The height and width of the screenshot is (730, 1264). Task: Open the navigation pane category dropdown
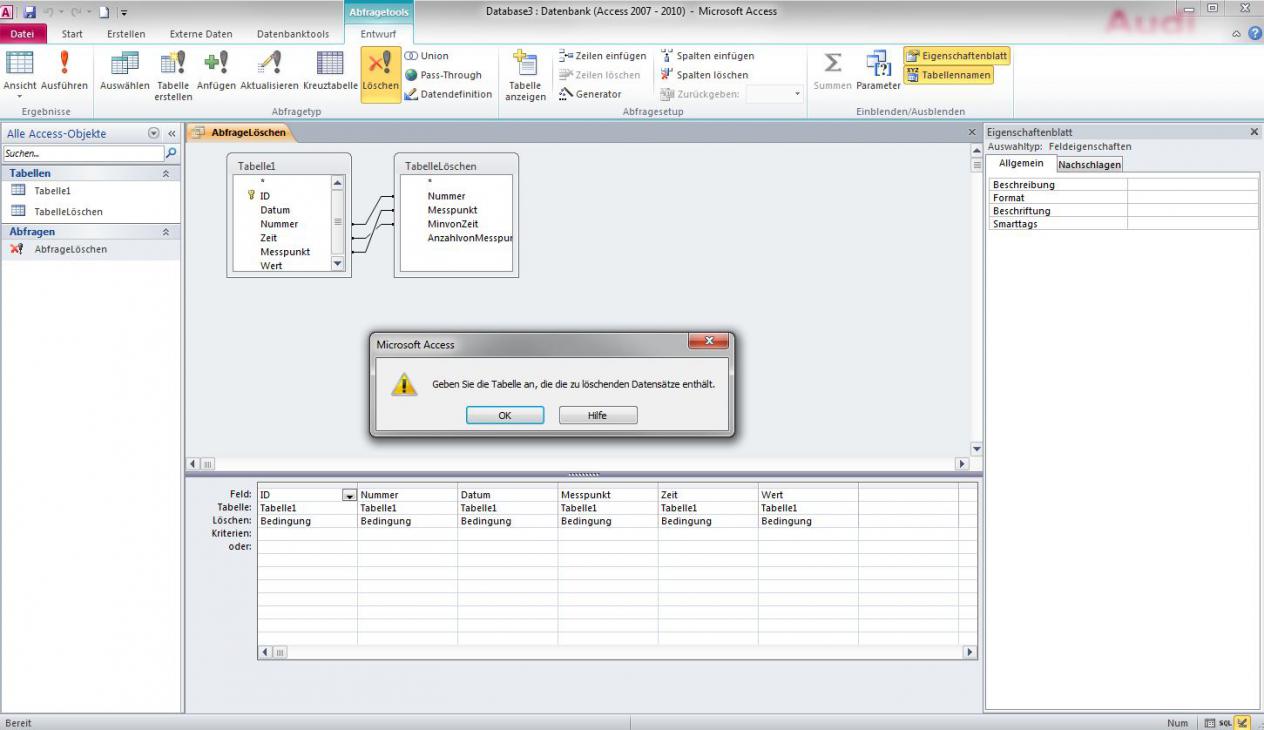153,133
